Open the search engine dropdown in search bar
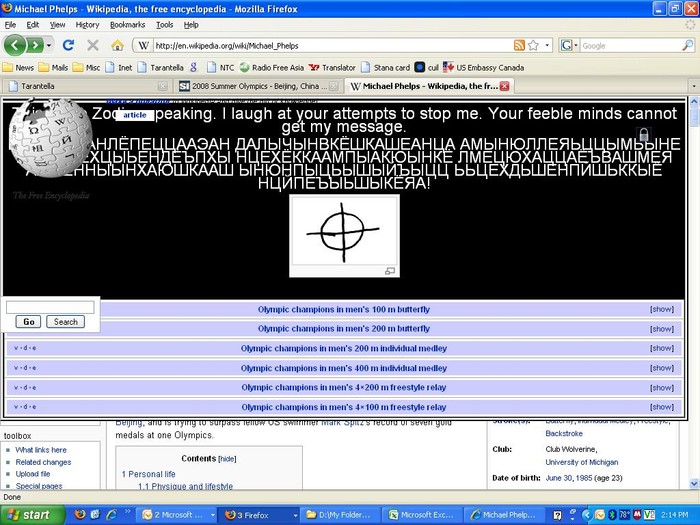Viewport: 700px width, 525px height. coord(567,45)
